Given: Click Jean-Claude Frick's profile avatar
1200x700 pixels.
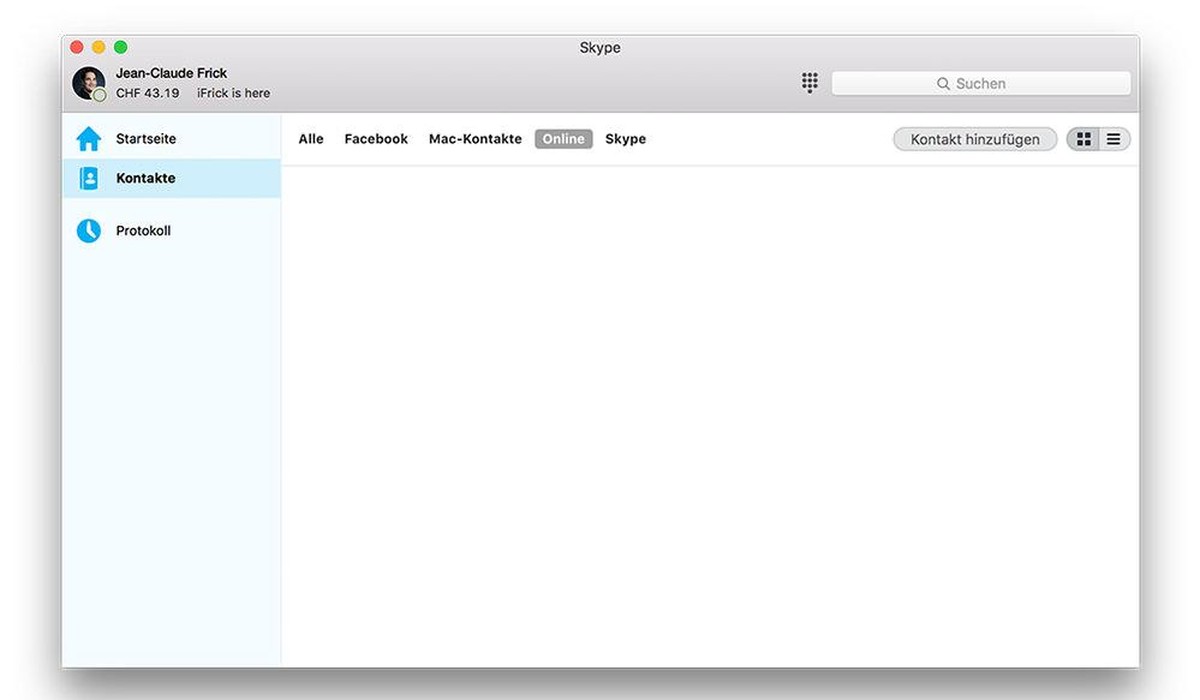Looking at the screenshot, I should click(x=89, y=83).
